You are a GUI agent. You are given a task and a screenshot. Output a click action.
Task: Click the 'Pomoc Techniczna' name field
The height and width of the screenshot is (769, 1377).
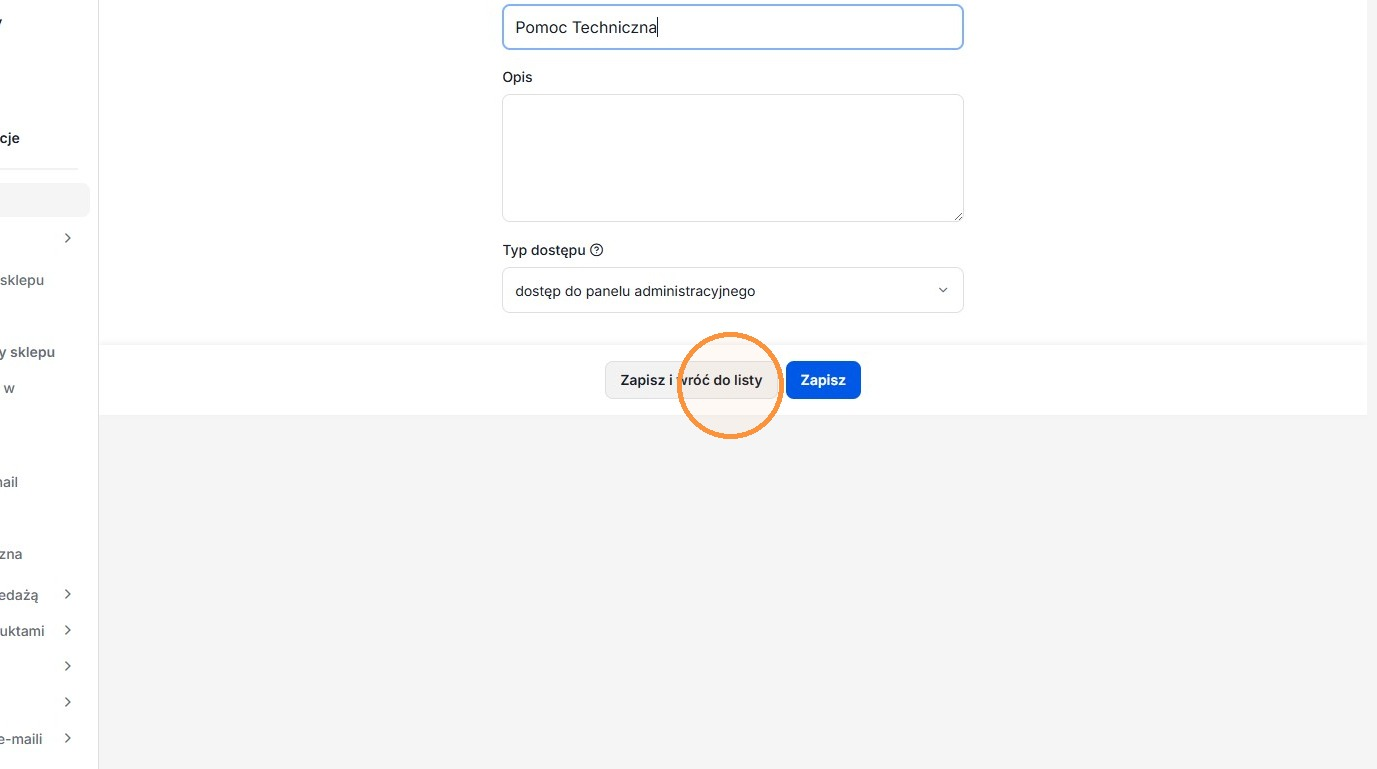coord(732,27)
